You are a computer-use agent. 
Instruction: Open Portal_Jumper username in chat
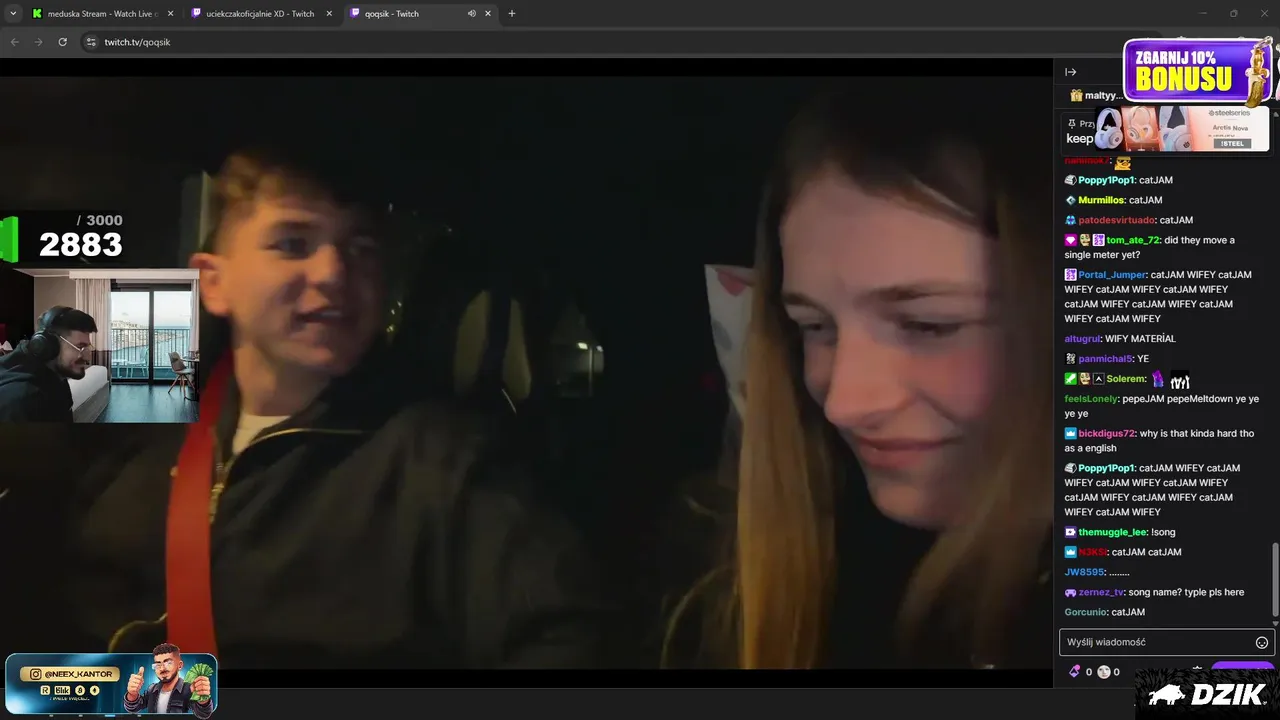pyautogui.click(x=1112, y=275)
